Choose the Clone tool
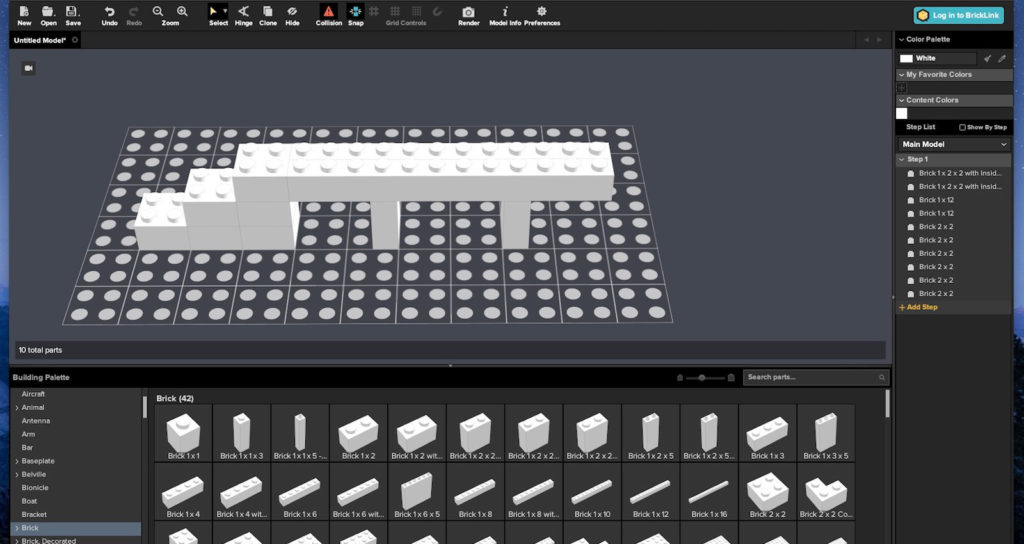The image size is (1024, 544). [x=268, y=15]
